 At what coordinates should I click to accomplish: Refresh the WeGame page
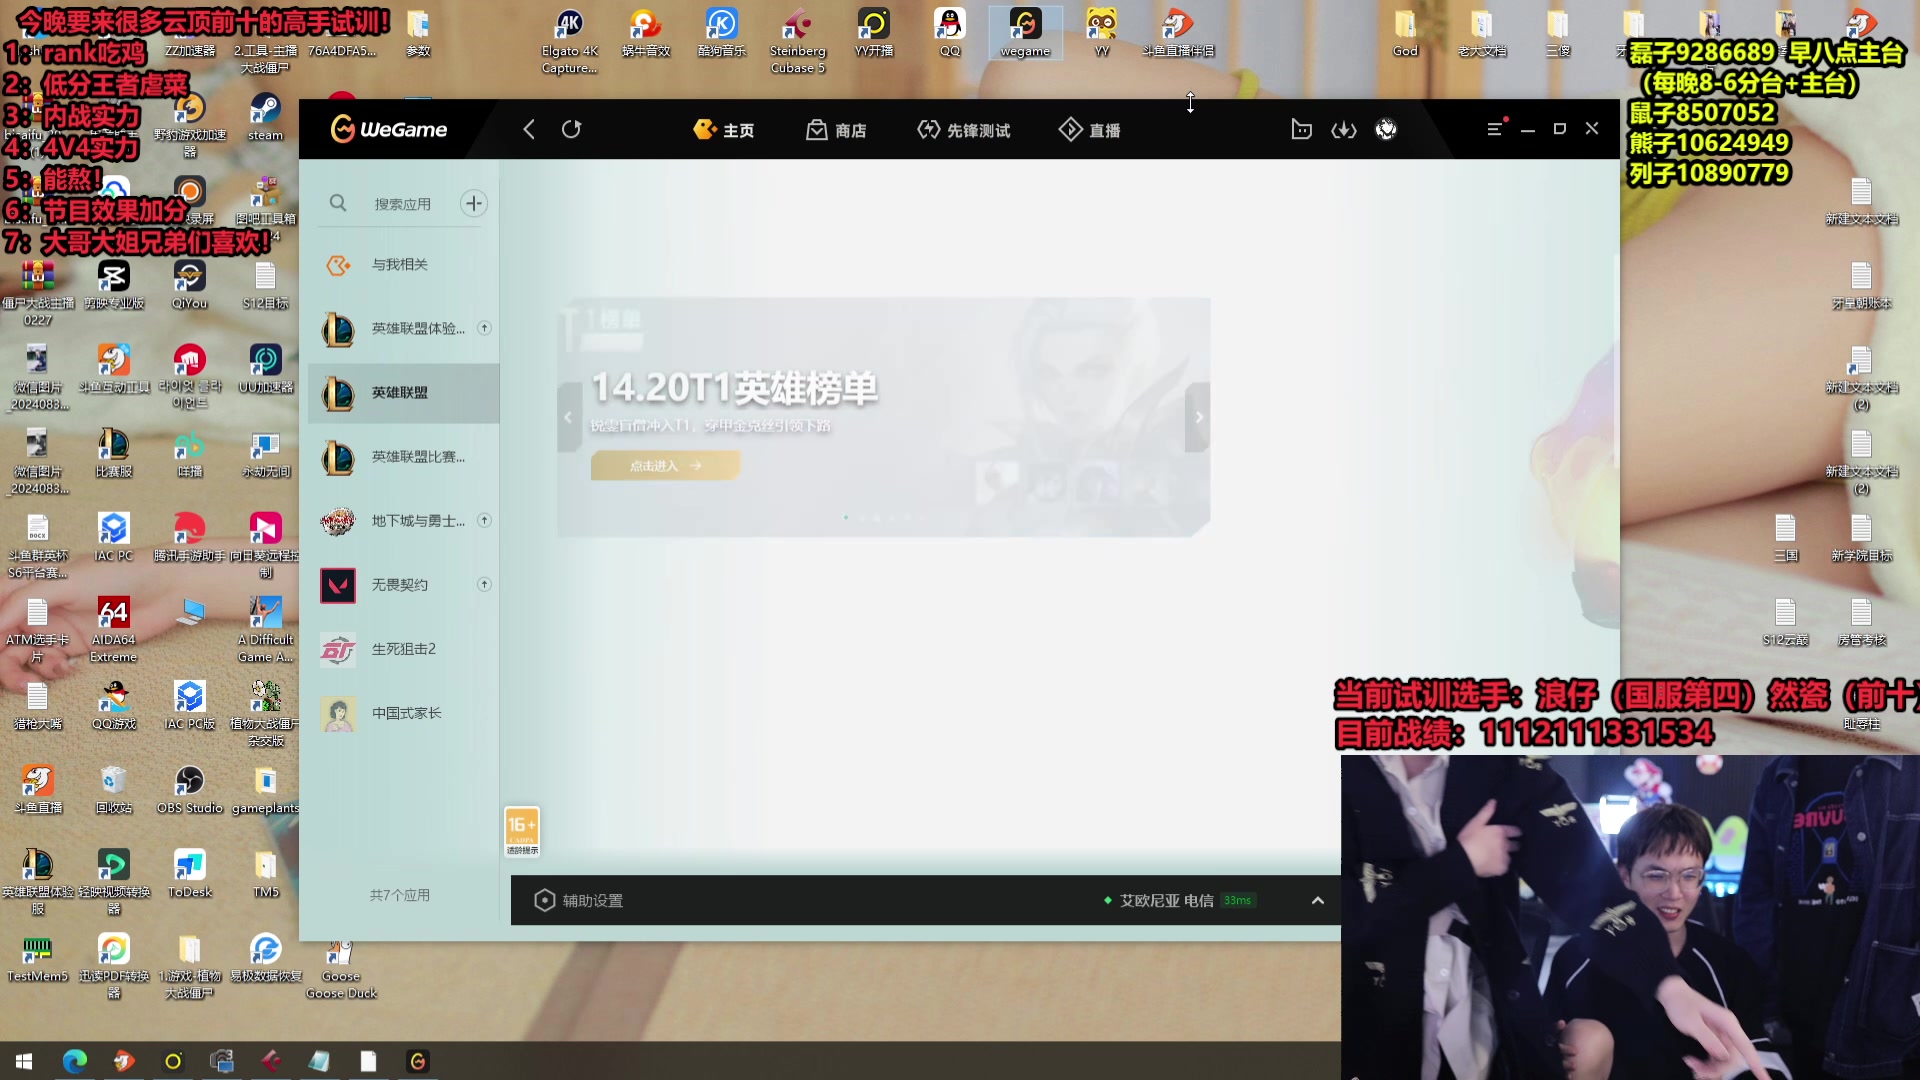(571, 129)
